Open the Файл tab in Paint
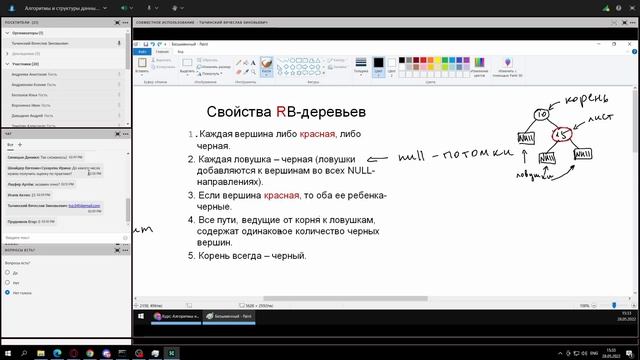This screenshot has height=360, width=640. tap(142, 52)
